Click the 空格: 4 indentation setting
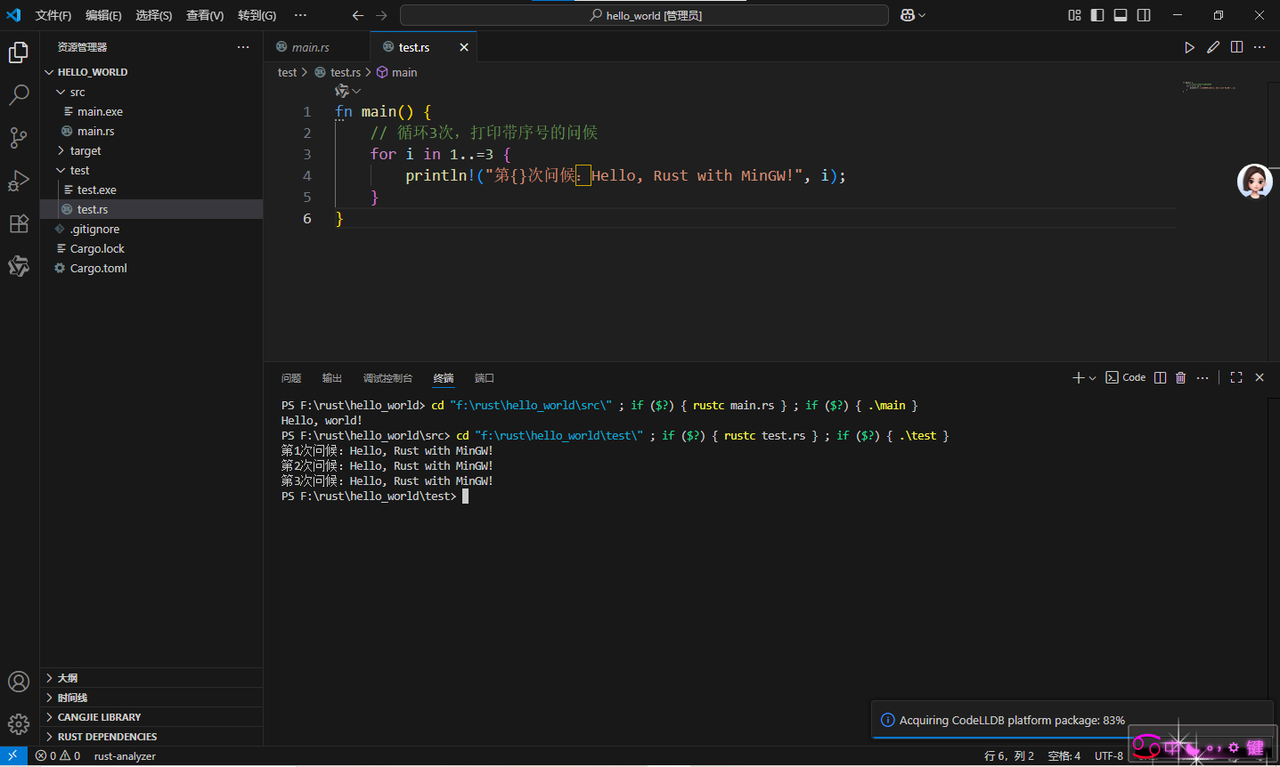The height and width of the screenshot is (767, 1280). pyautogui.click(x=1064, y=756)
